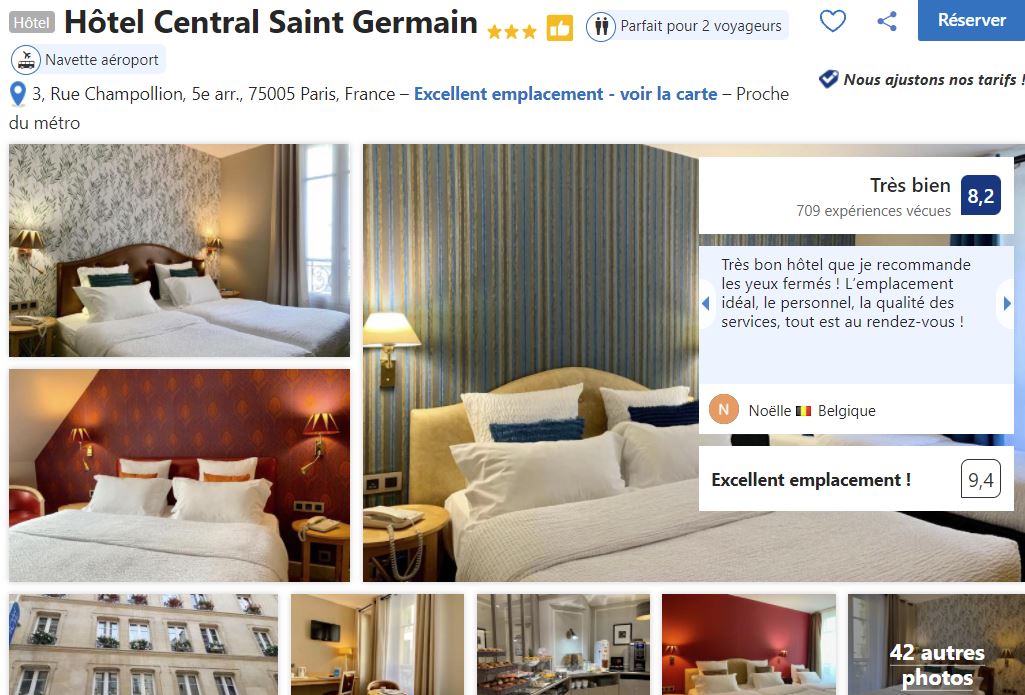
Task: Click the price match checkmark tag icon
Action: pos(828,79)
